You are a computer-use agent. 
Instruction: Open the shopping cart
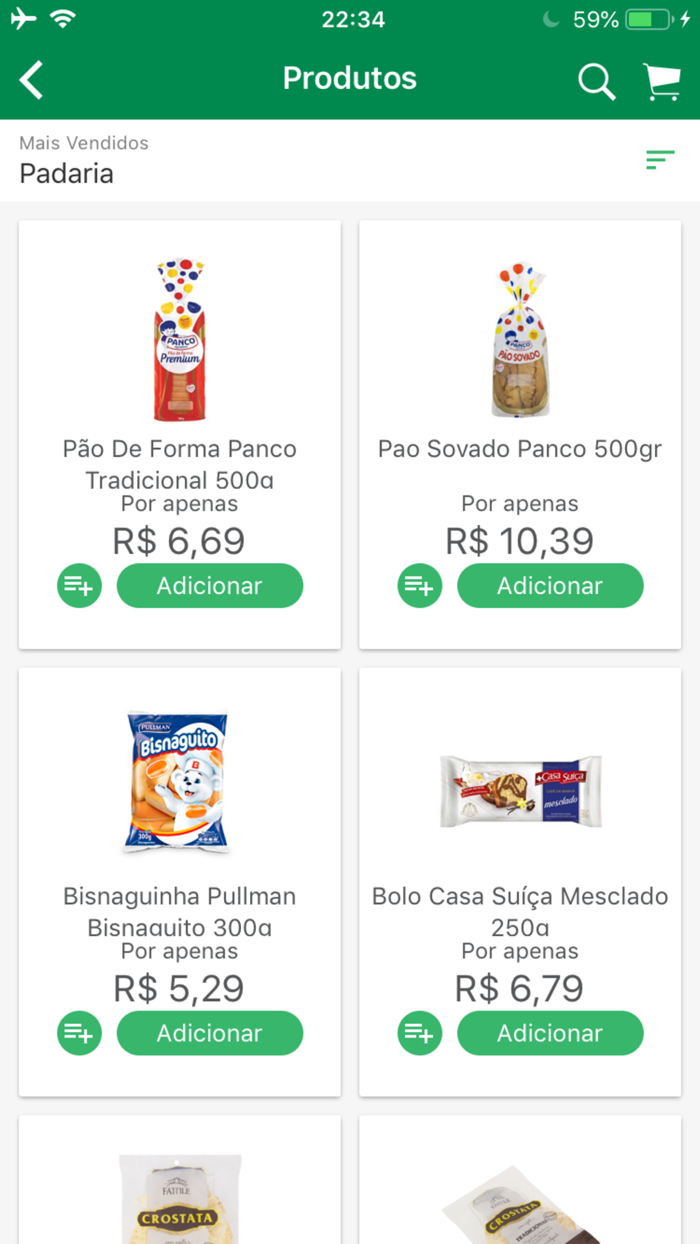click(x=661, y=80)
